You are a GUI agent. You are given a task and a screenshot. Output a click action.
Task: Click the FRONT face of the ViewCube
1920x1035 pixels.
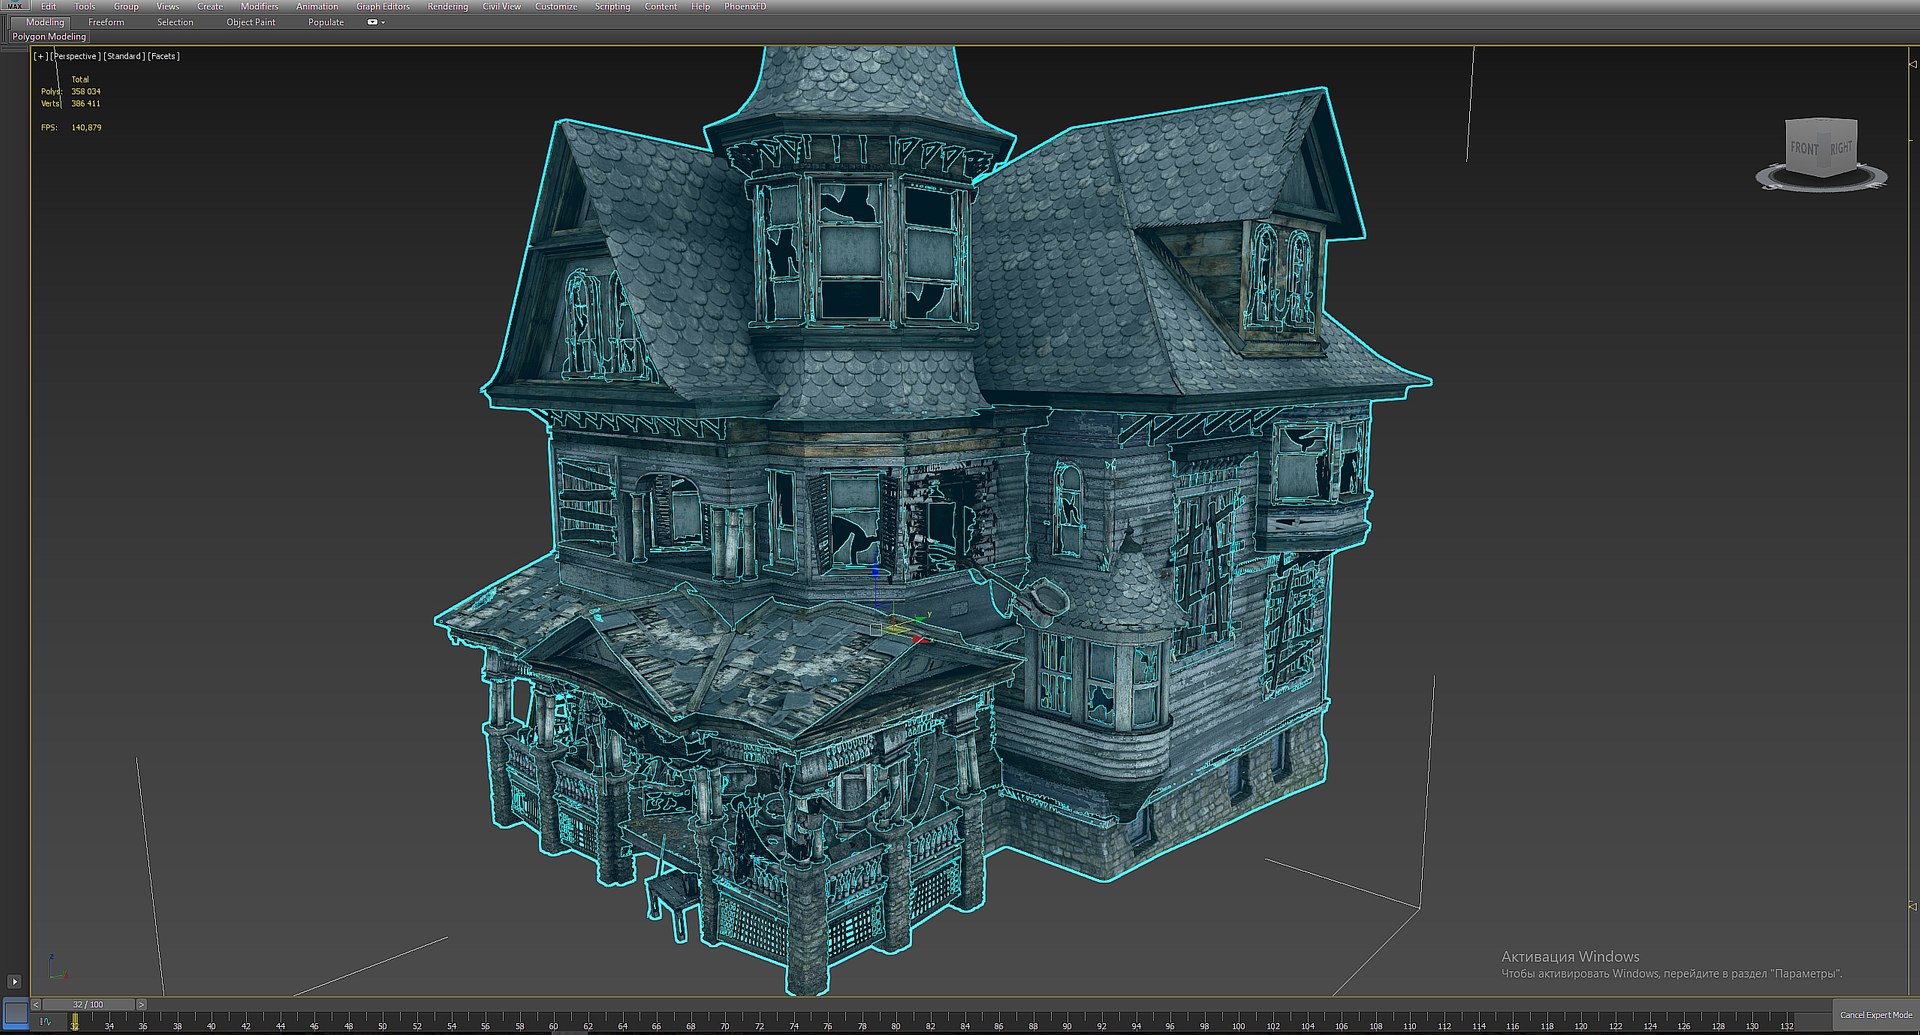pos(1804,149)
